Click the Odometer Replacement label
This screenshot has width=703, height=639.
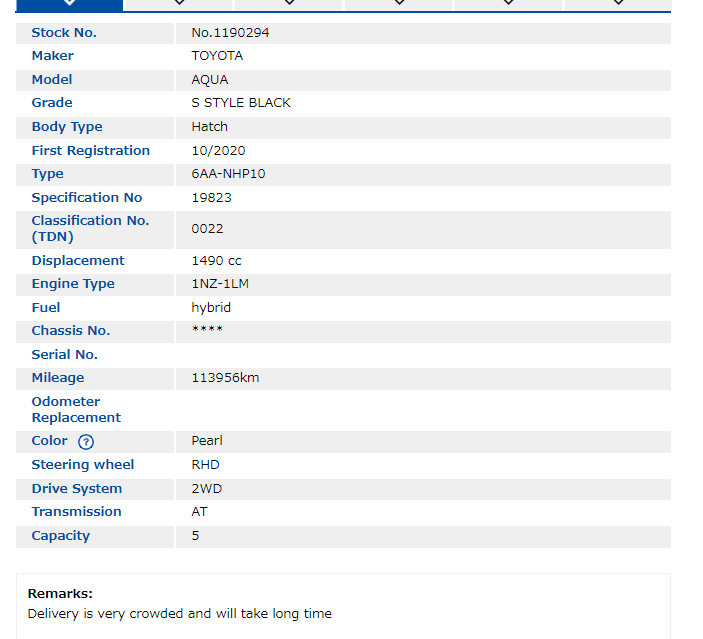click(76, 409)
